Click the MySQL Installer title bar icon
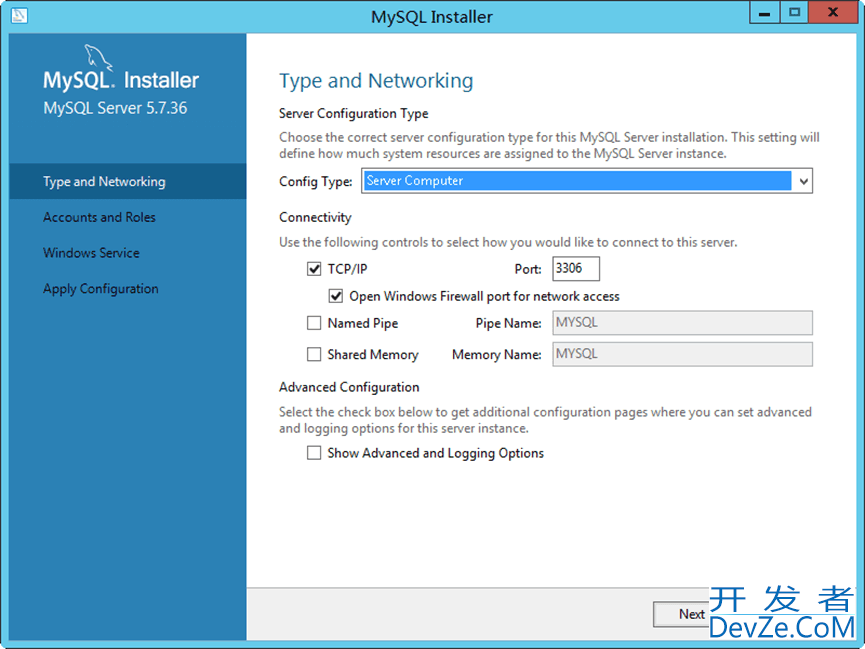The width and height of the screenshot is (865, 649). (19, 15)
